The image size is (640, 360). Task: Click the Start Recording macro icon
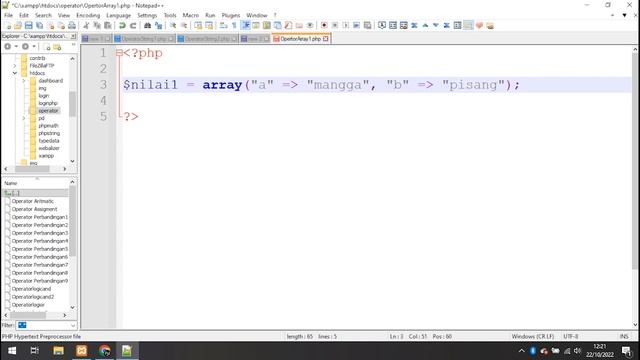[x=324, y=25]
